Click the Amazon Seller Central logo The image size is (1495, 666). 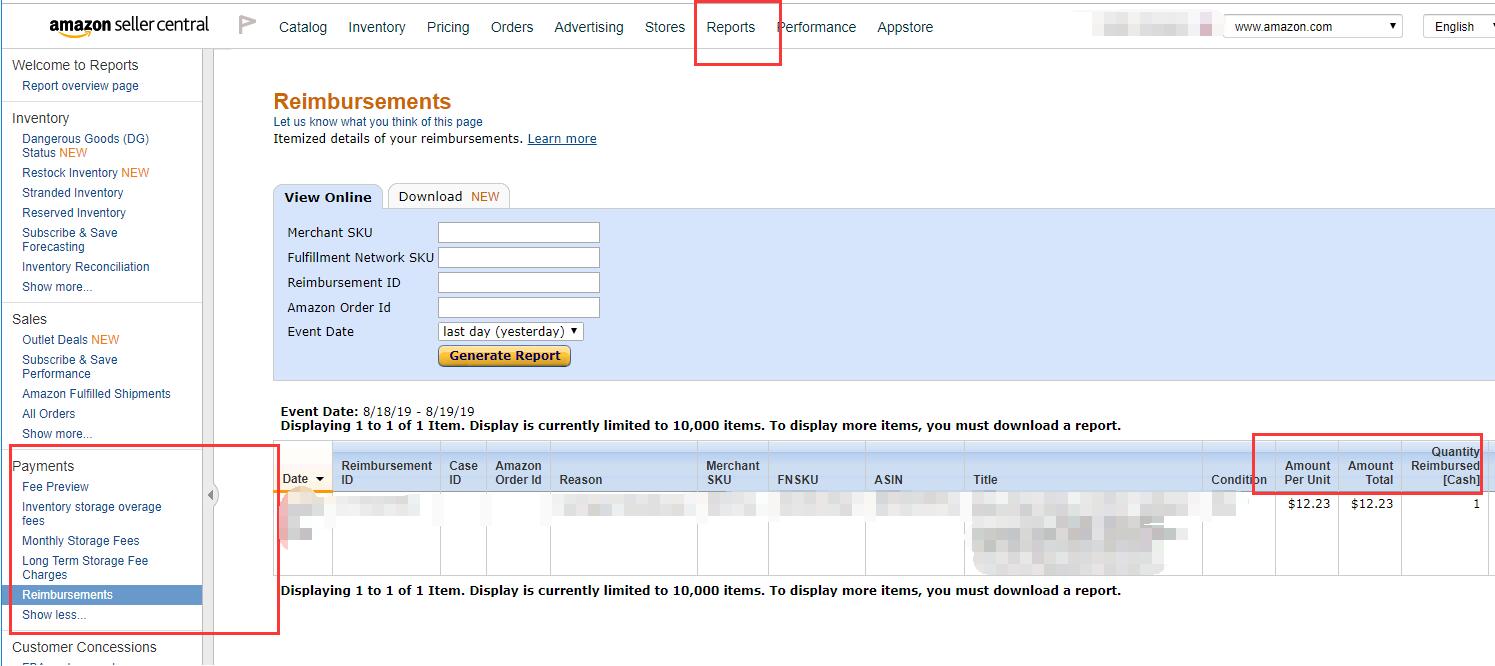click(x=128, y=26)
